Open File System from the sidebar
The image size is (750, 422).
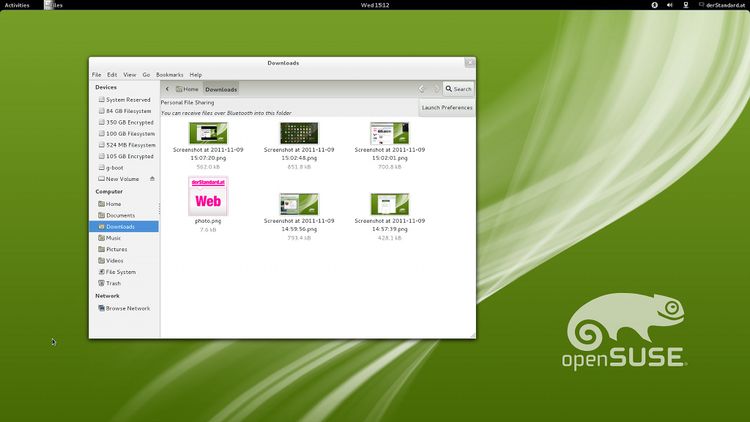120,272
